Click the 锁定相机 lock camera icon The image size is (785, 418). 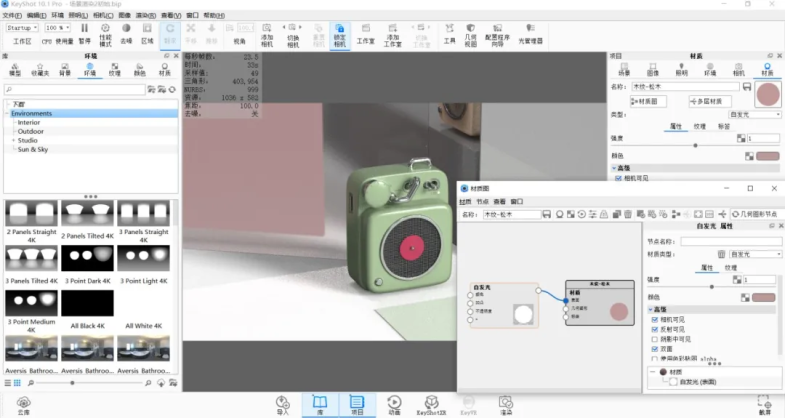pos(340,32)
